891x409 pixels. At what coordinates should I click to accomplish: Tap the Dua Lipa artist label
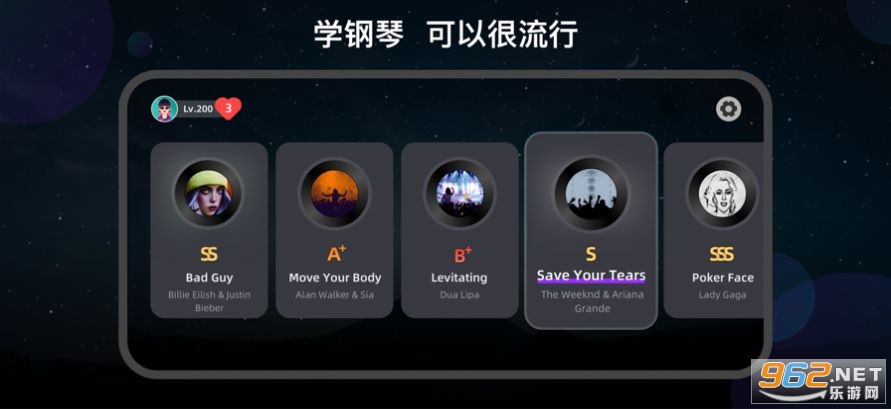(x=459, y=295)
